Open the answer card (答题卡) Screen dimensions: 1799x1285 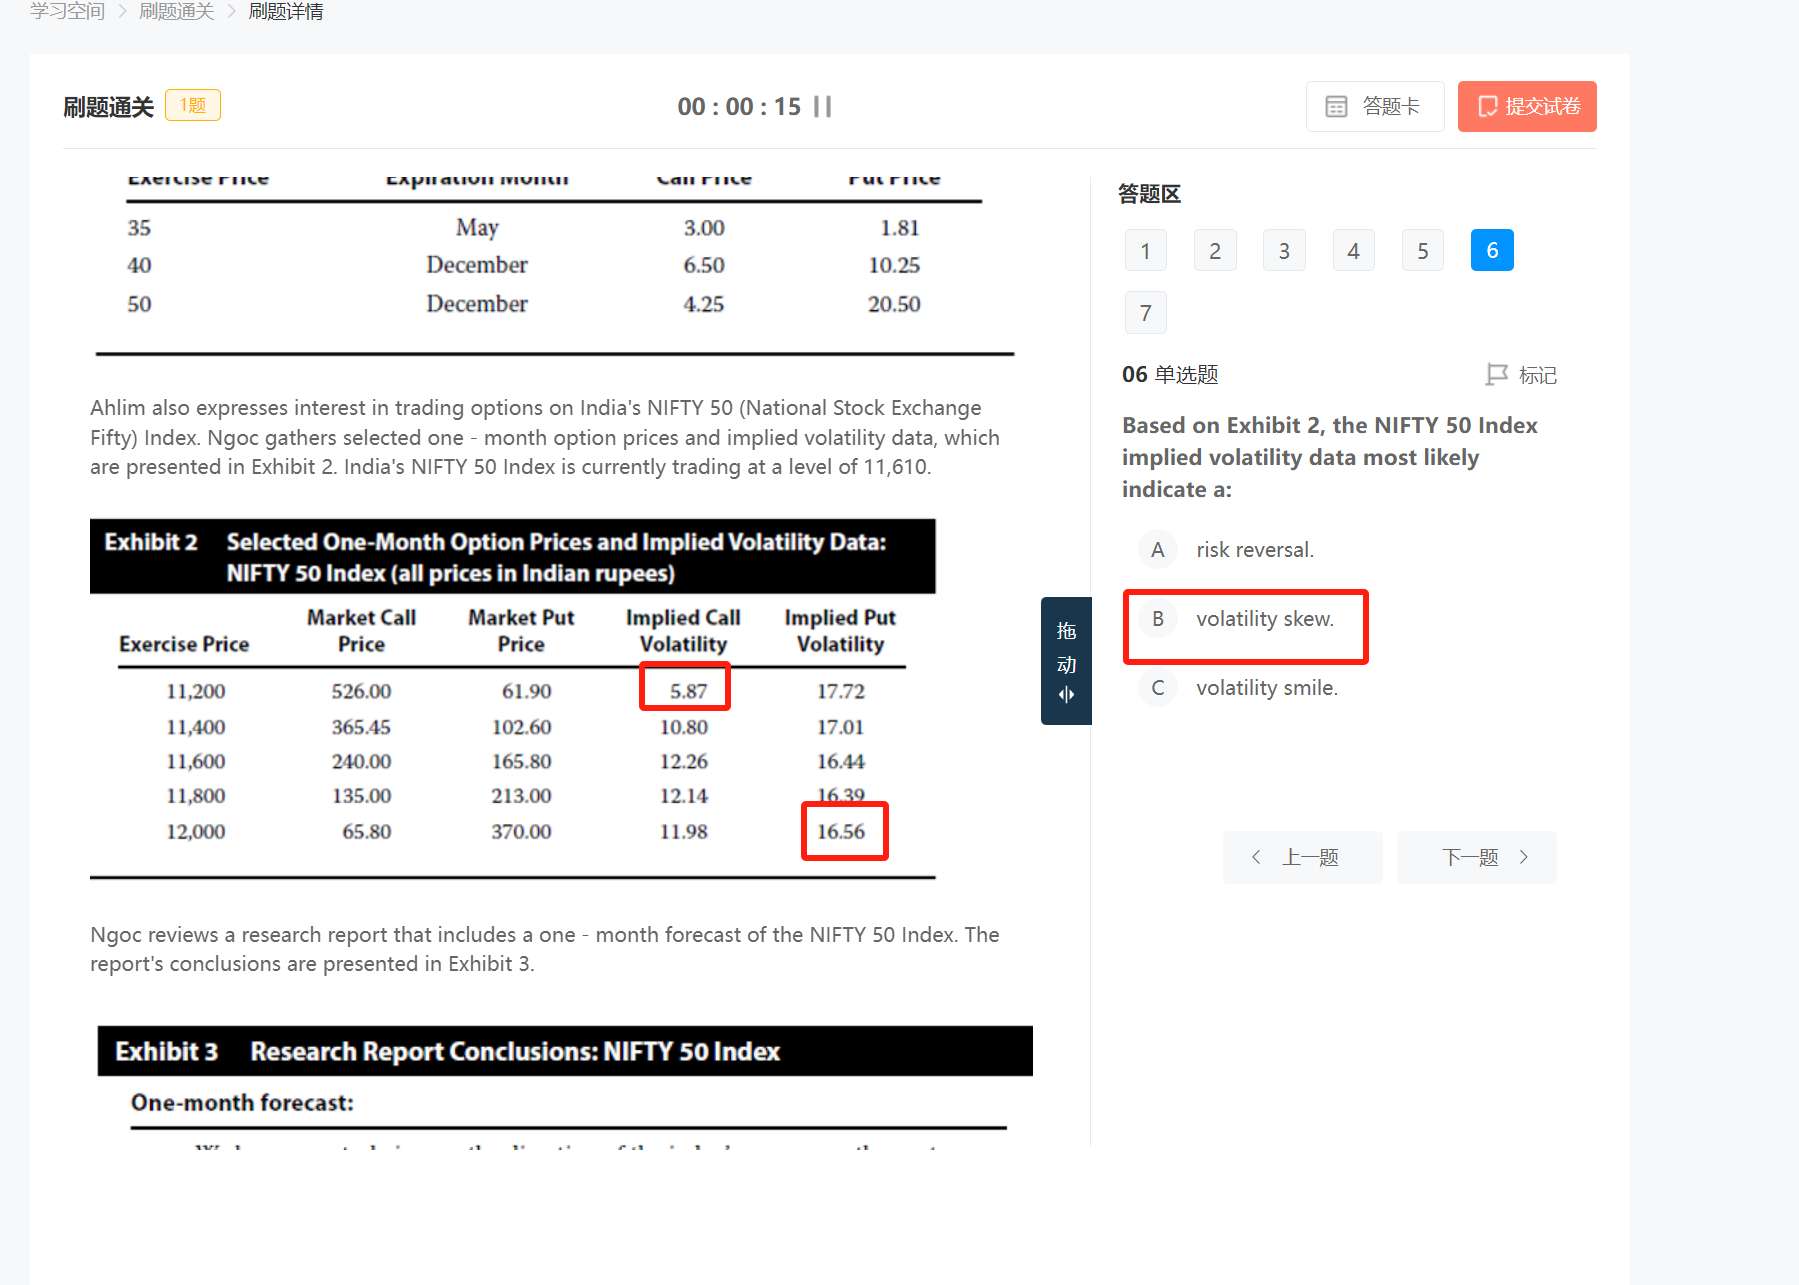click(1374, 107)
